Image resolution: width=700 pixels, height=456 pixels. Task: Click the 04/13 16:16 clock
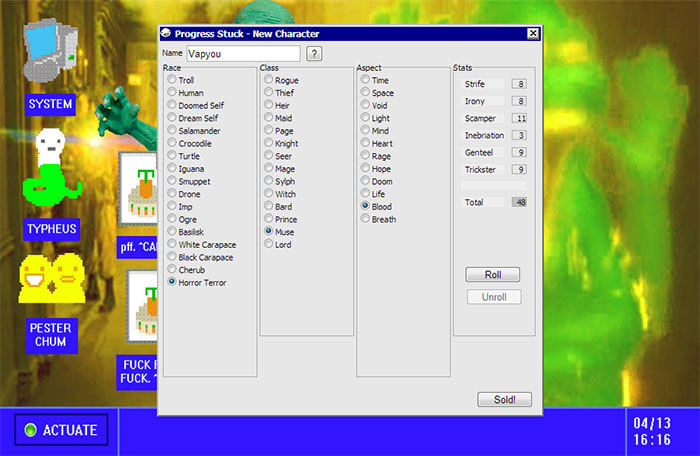coord(652,431)
